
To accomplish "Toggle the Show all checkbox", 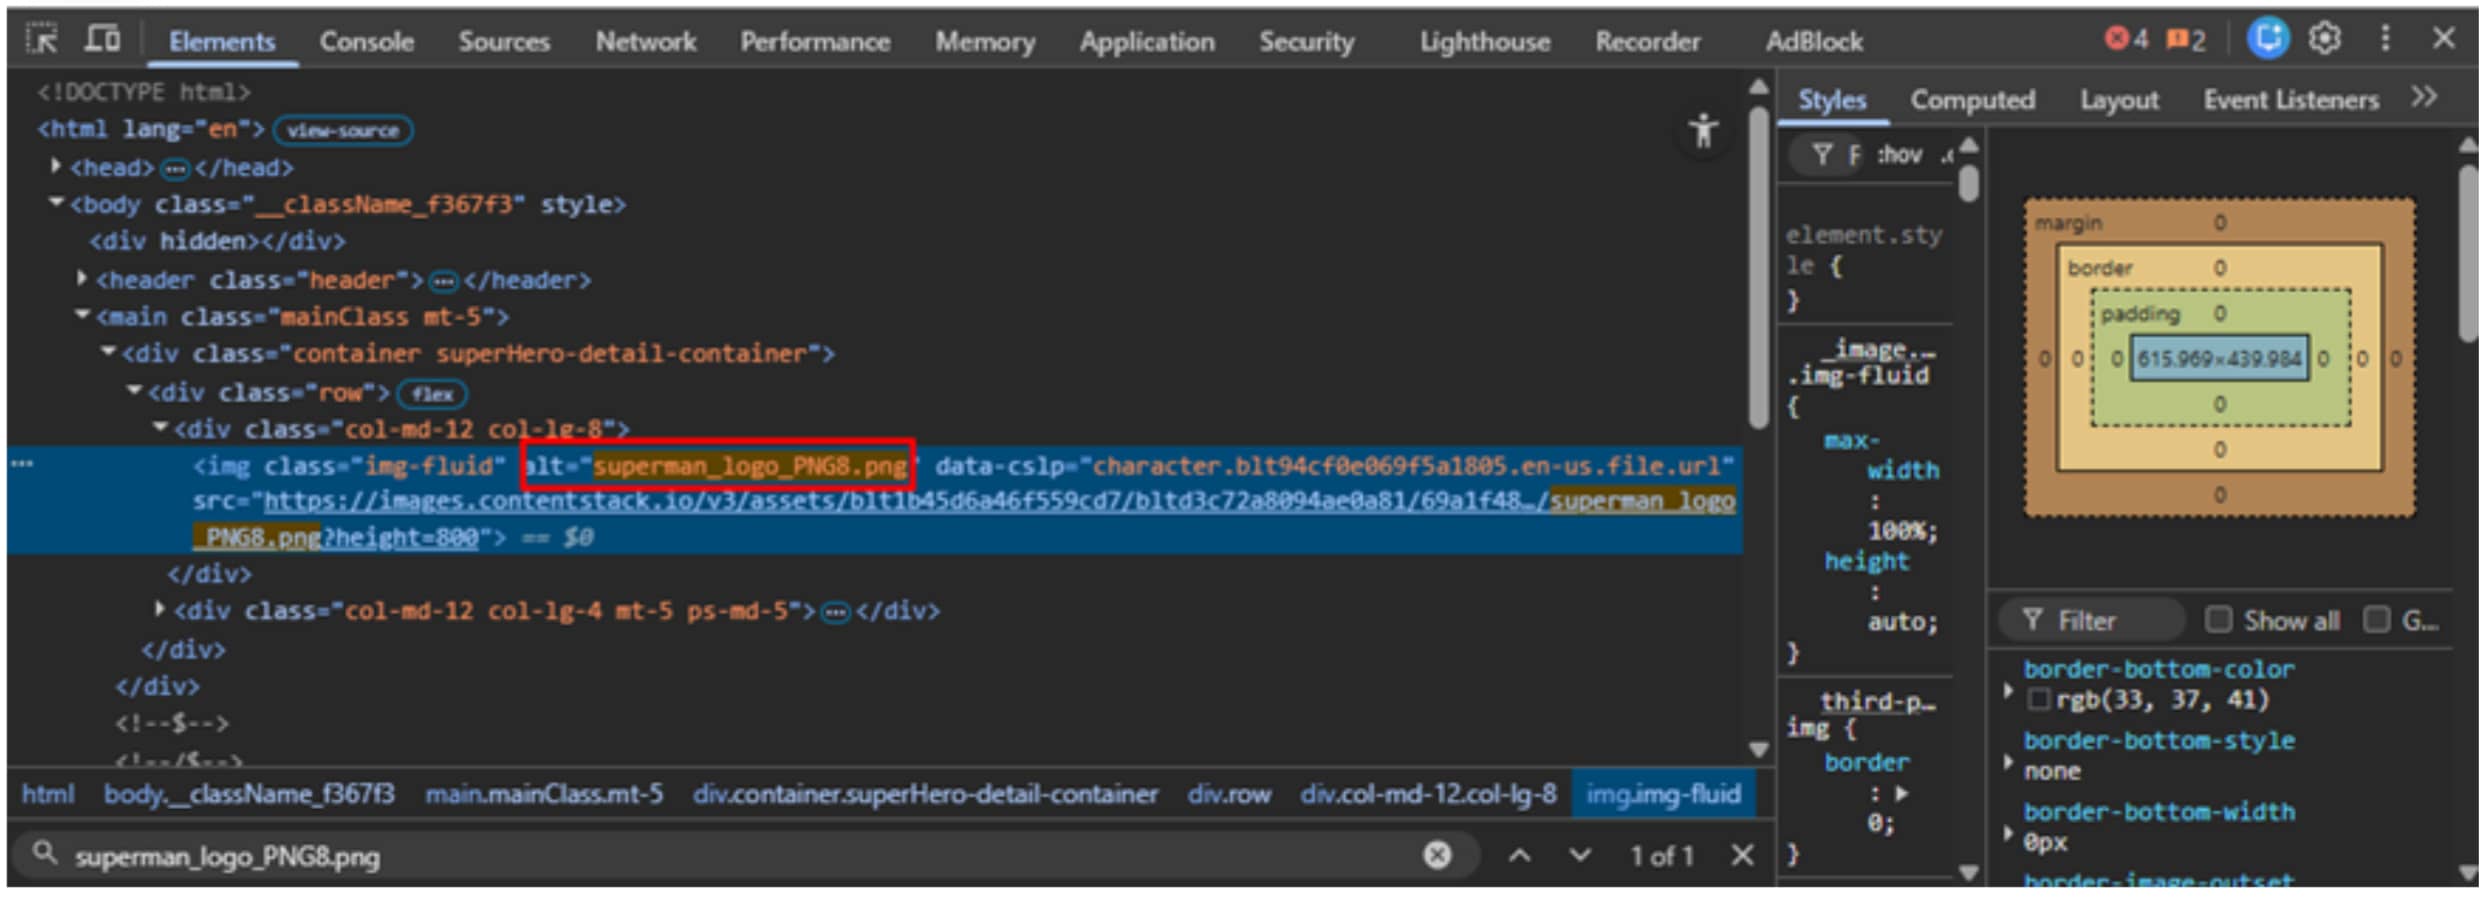I will pyautogui.click(x=2218, y=620).
